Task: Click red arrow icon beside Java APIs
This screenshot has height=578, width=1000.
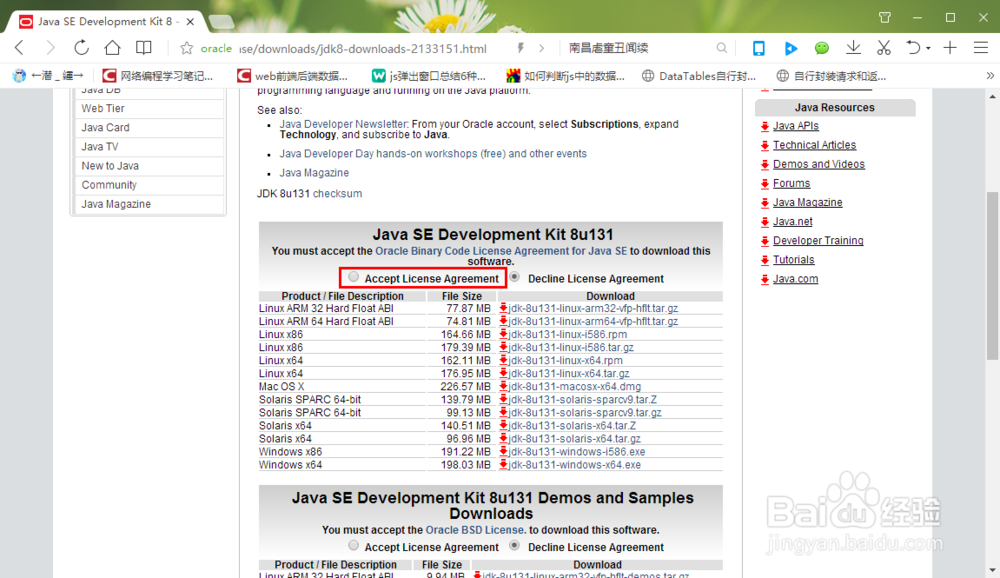Action: pyautogui.click(x=765, y=126)
